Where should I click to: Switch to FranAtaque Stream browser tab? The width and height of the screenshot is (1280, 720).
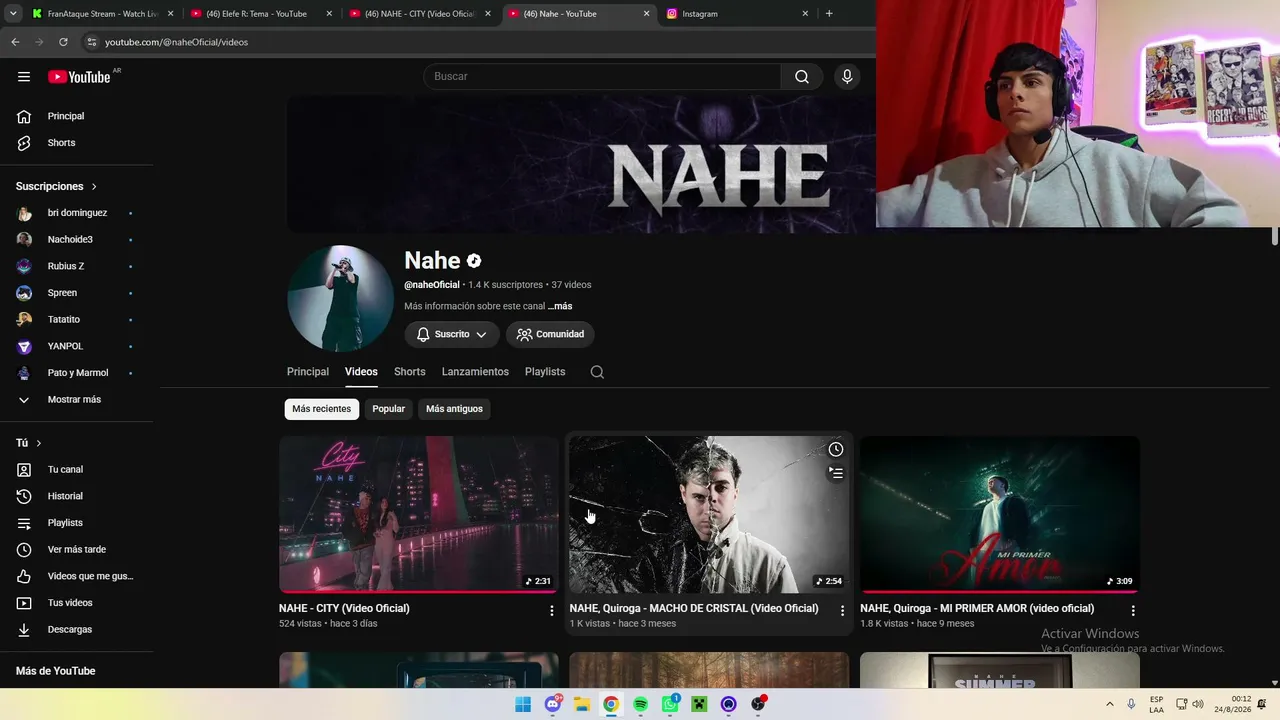pyautogui.click(x=103, y=14)
